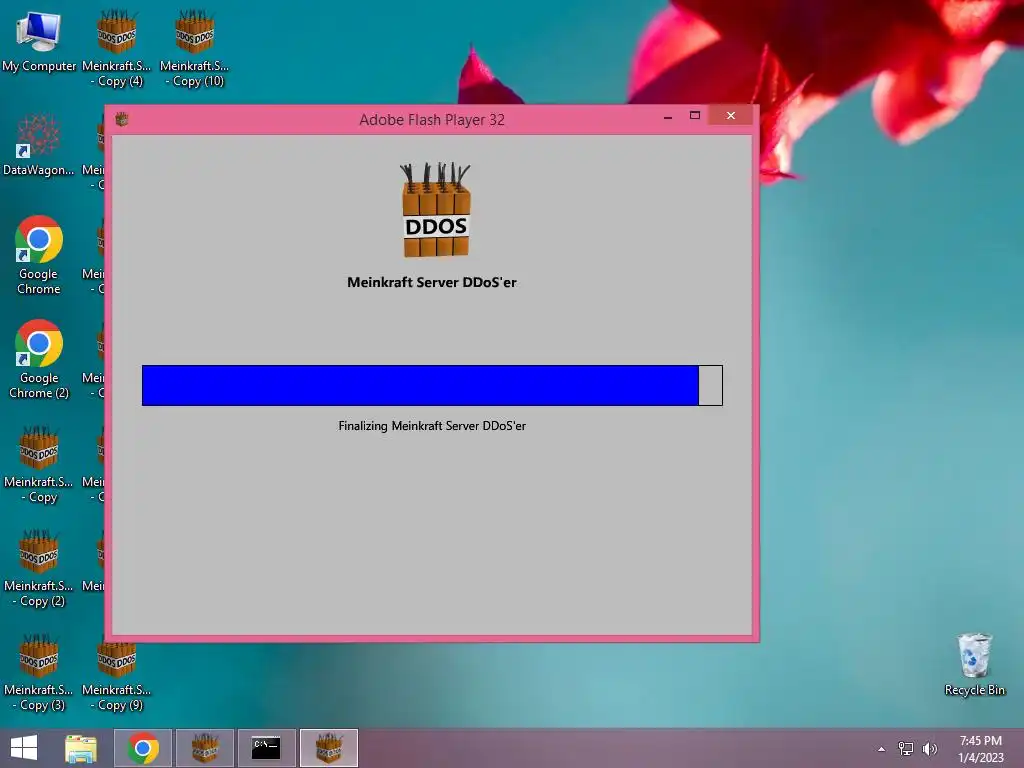Switch to Chrome in the taskbar
1024x768 pixels.
pos(143,748)
